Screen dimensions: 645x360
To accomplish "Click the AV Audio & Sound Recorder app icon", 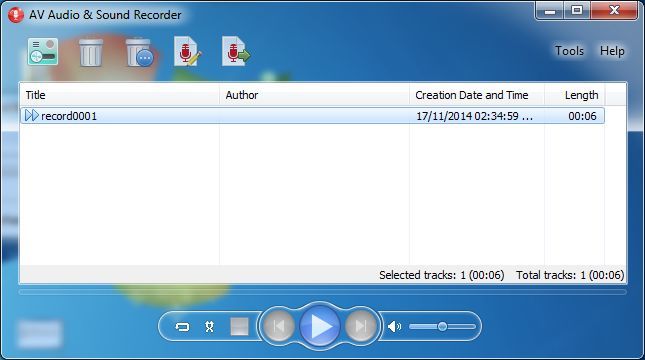I will point(16,15).
